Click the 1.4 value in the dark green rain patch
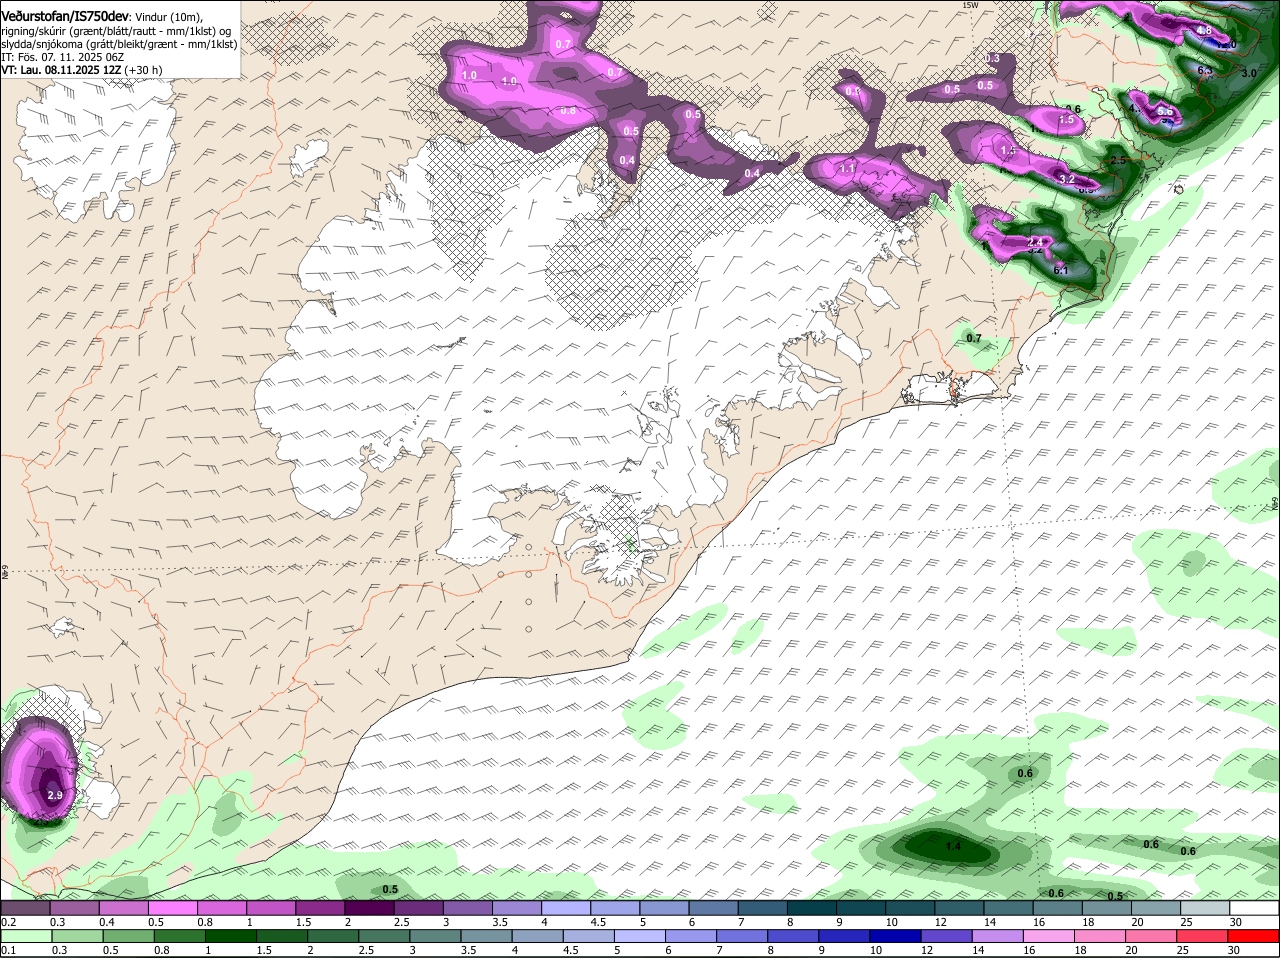 pyautogui.click(x=953, y=846)
